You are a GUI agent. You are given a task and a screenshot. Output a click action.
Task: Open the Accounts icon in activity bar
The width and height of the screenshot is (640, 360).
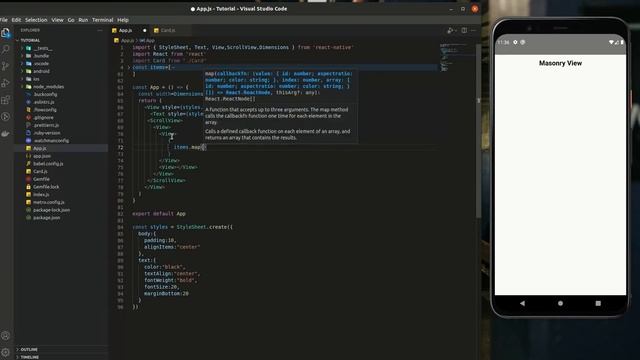coord(6,336)
